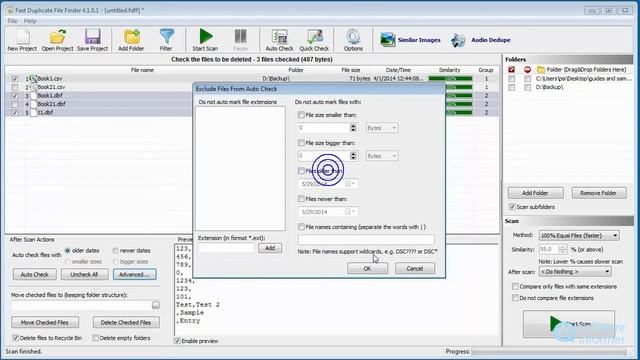Screen dimensions: 640x360
Task: Toggle Compare only files with same extensions
Action: pyautogui.click(x=515, y=287)
